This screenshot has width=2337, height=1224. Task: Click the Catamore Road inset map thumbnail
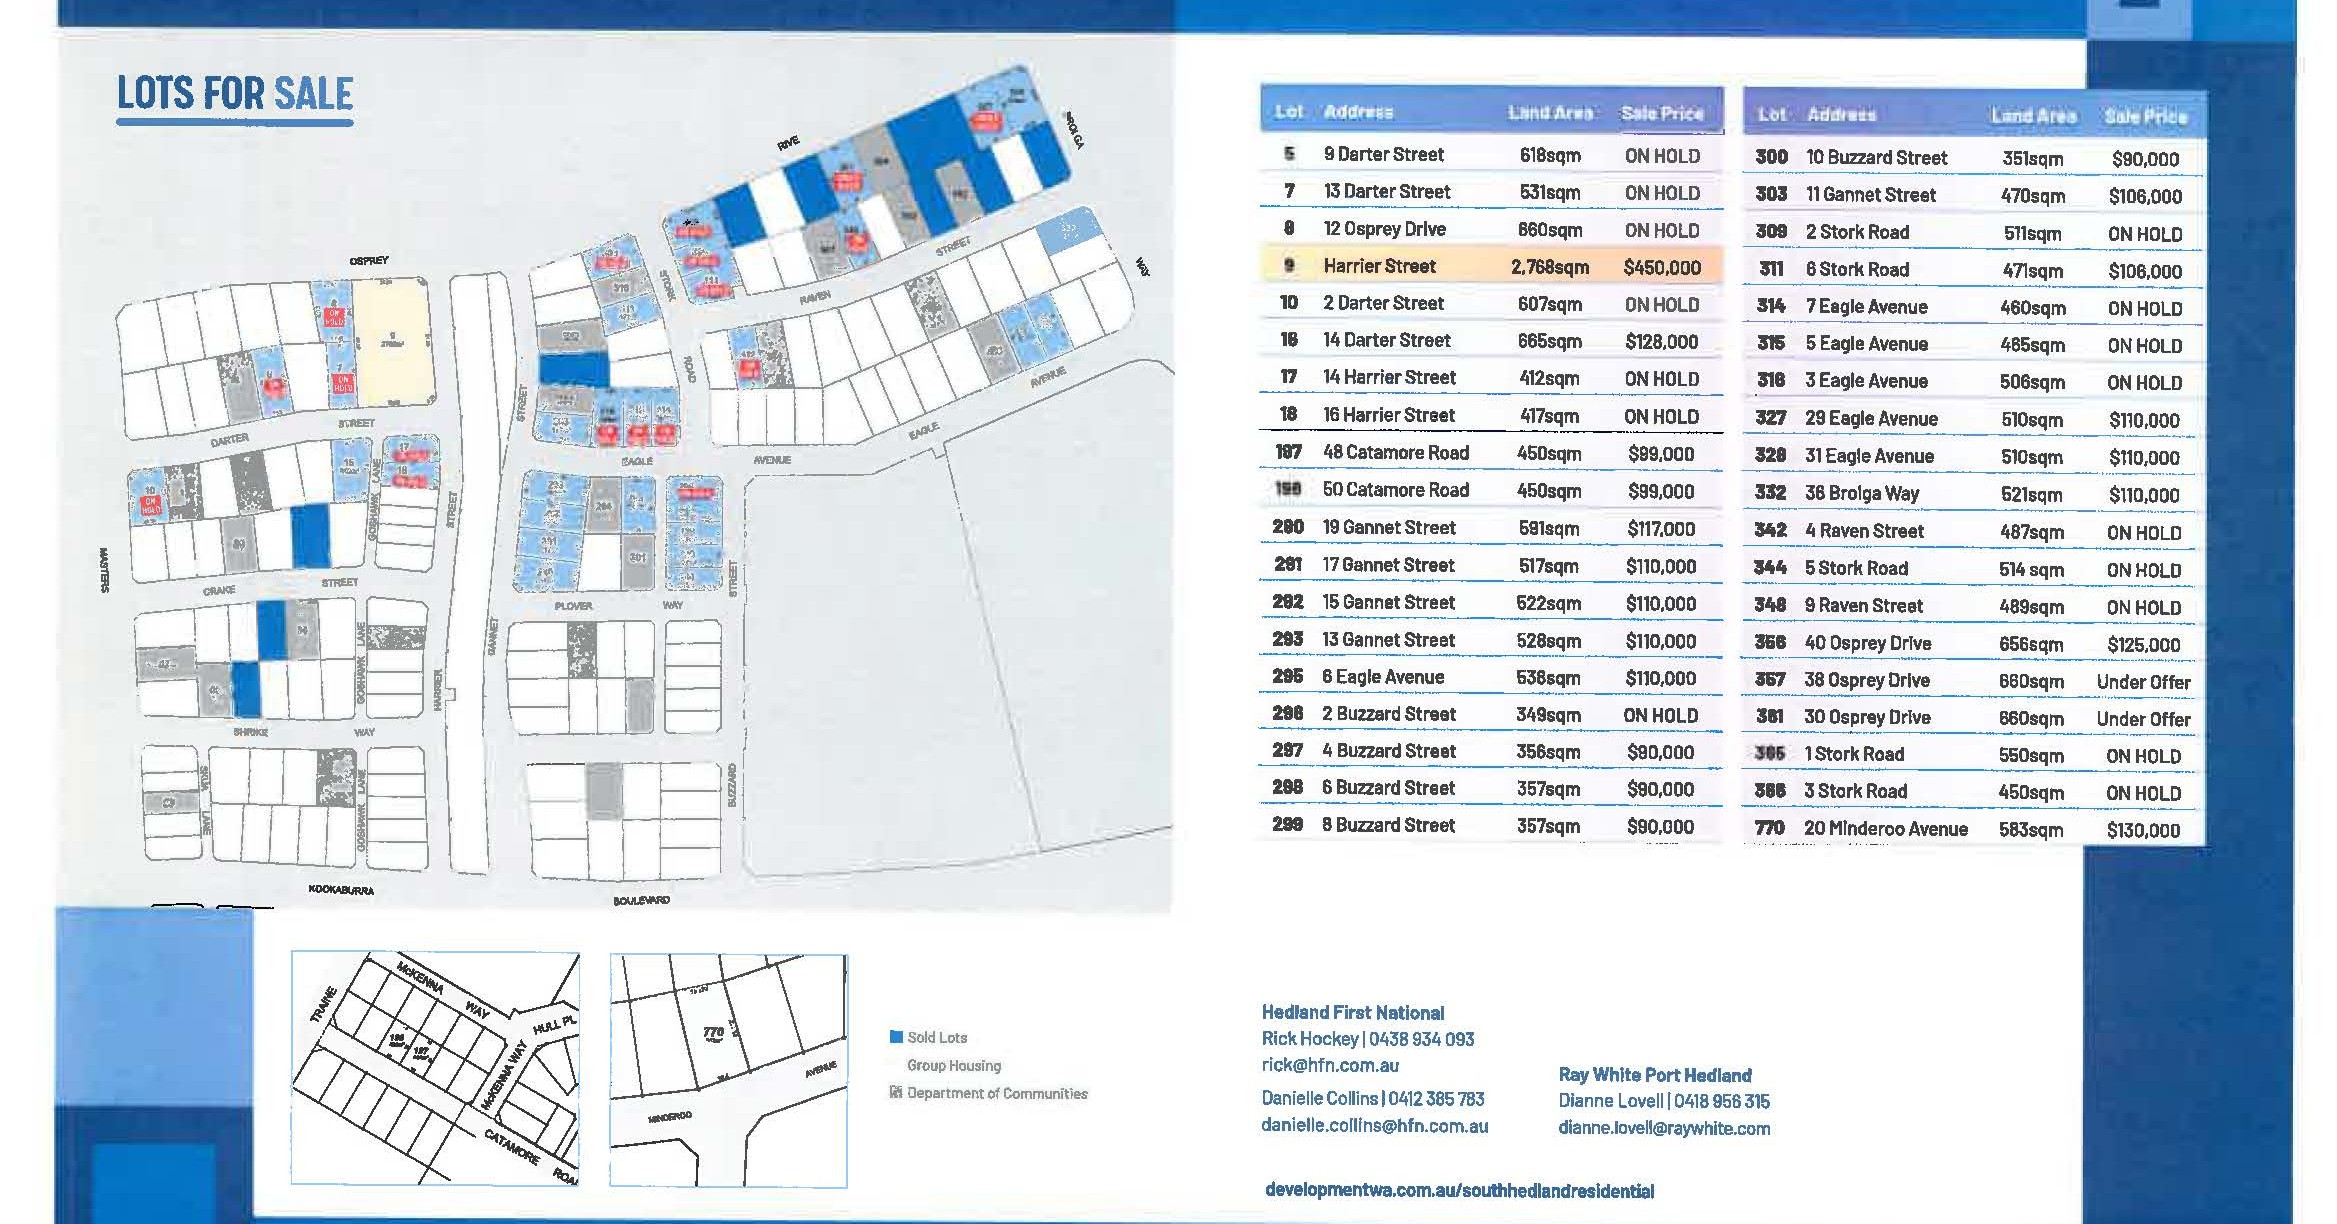435,1068
